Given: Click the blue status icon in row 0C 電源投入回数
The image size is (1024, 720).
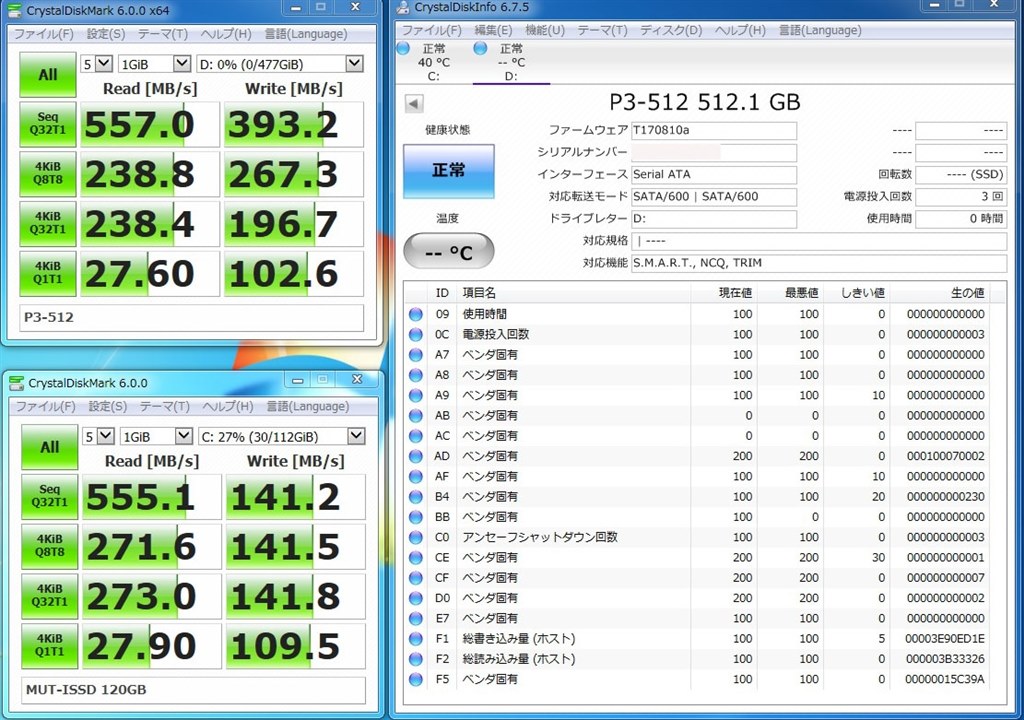Looking at the screenshot, I should pyautogui.click(x=415, y=335).
